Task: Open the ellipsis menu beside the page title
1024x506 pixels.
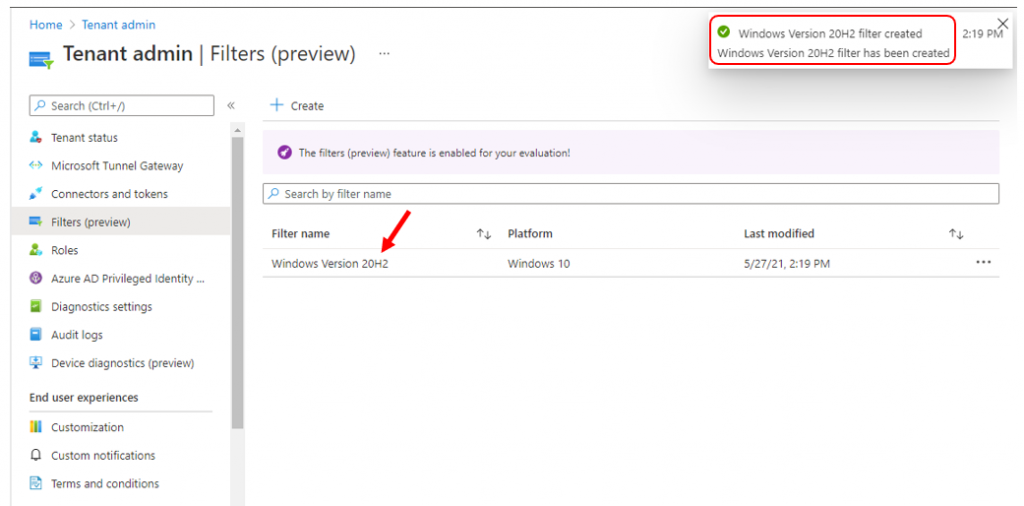Action: click(384, 54)
